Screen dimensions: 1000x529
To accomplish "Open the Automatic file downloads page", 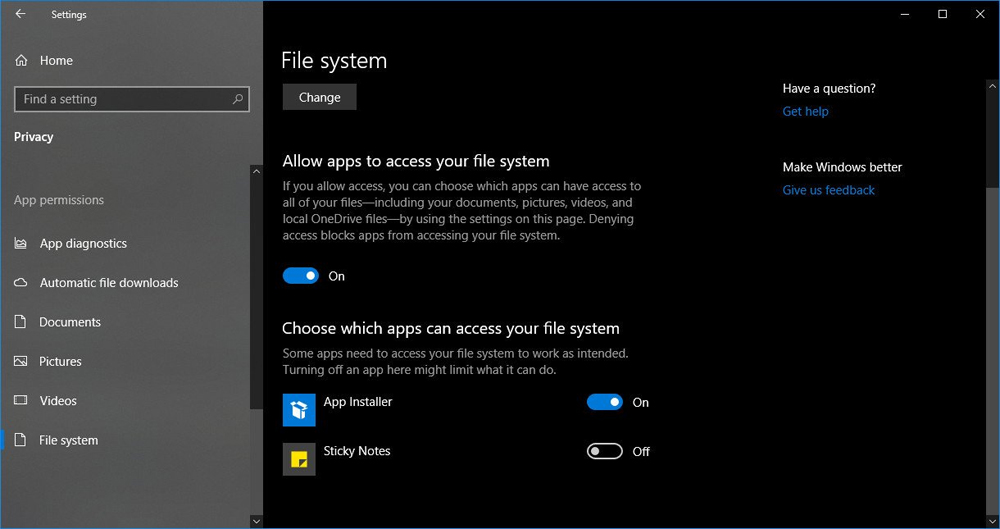I will coord(108,283).
